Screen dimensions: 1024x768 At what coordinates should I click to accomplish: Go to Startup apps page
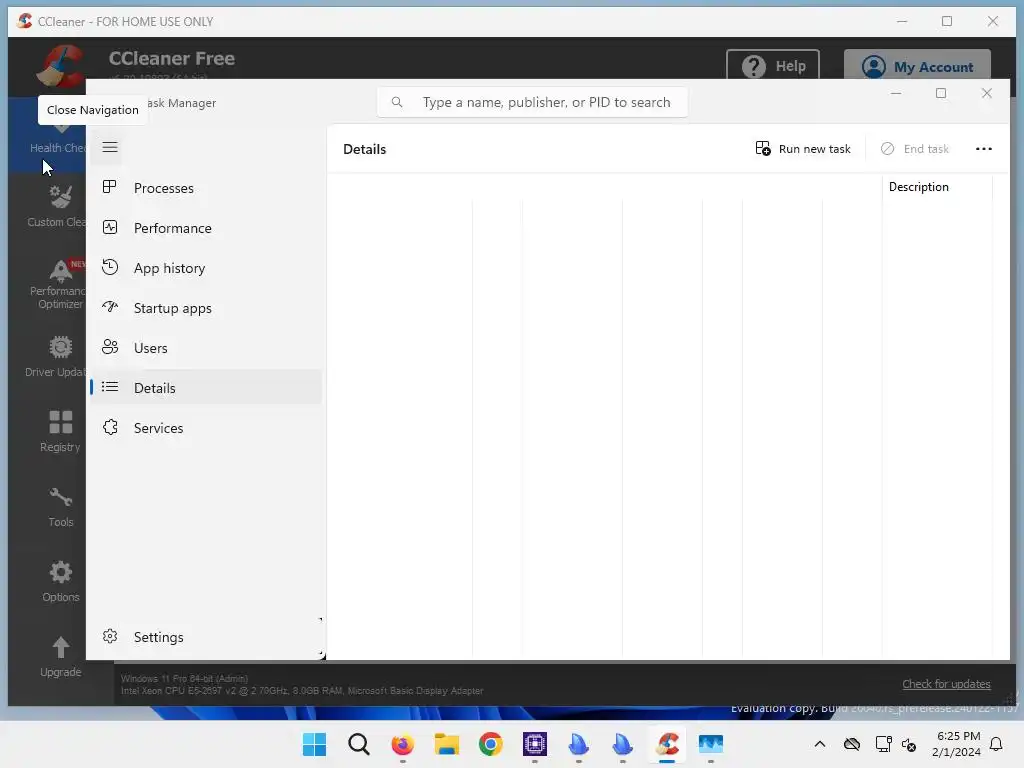(x=206, y=308)
